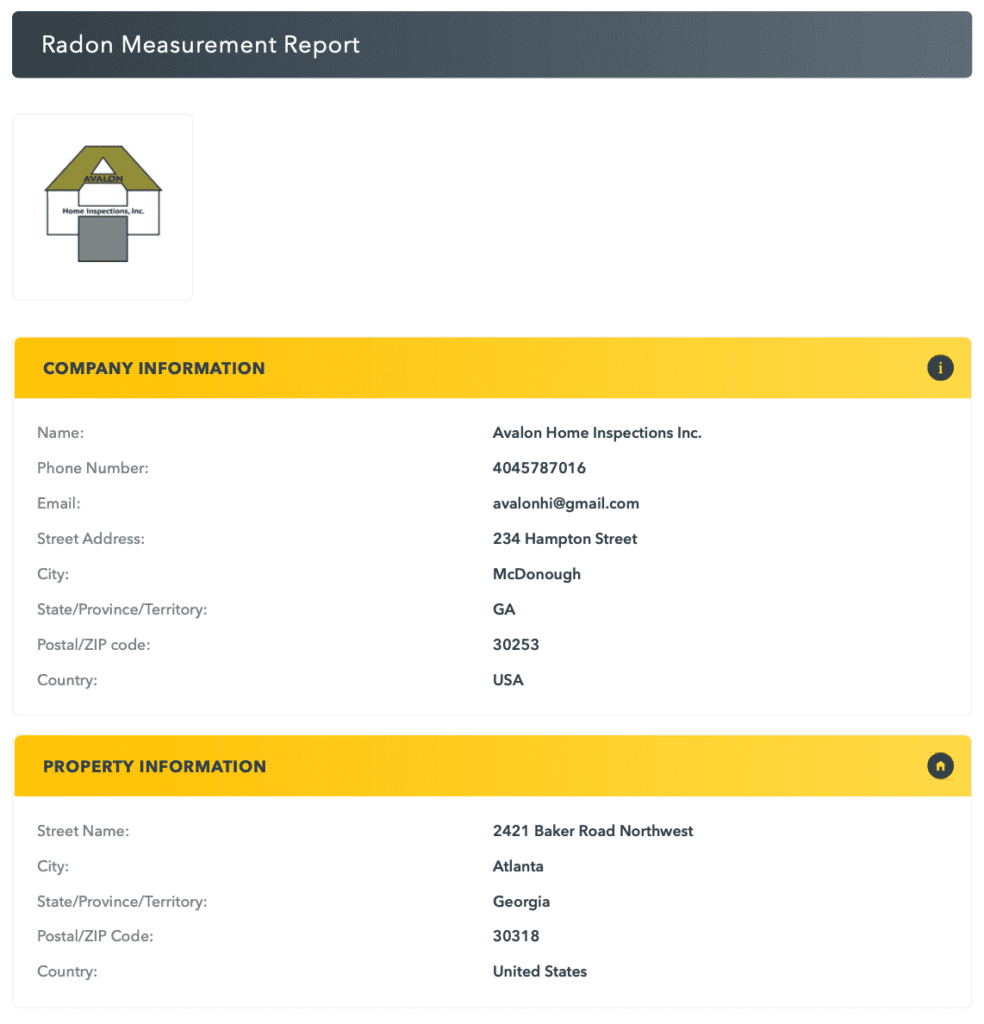Click the avalonhi@gmail.com email address
Screen dimensions: 984x1024
point(565,503)
